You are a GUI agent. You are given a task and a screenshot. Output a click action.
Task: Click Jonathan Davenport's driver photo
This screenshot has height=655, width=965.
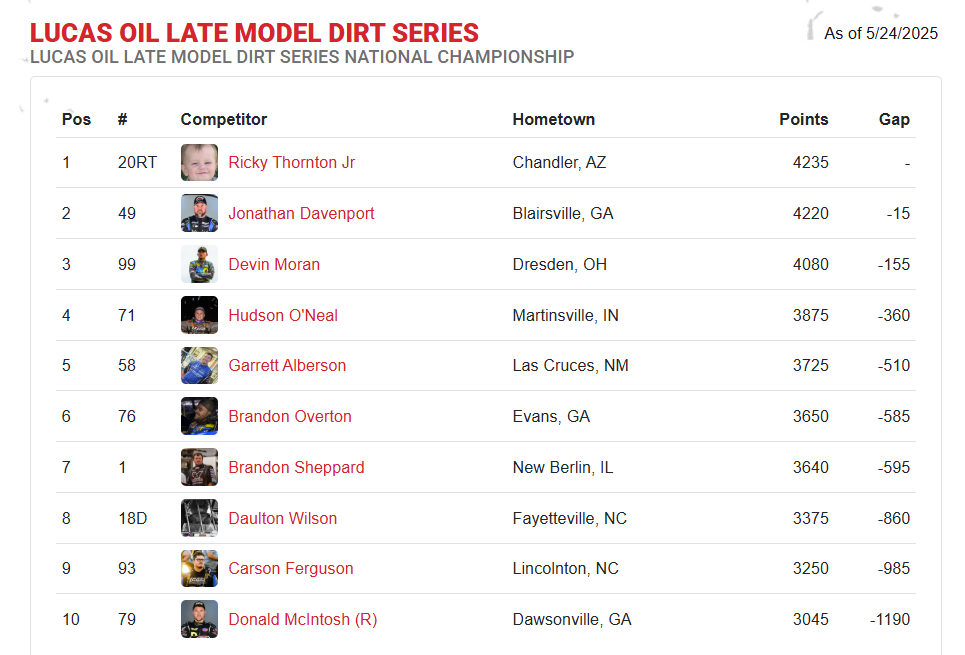click(x=199, y=213)
